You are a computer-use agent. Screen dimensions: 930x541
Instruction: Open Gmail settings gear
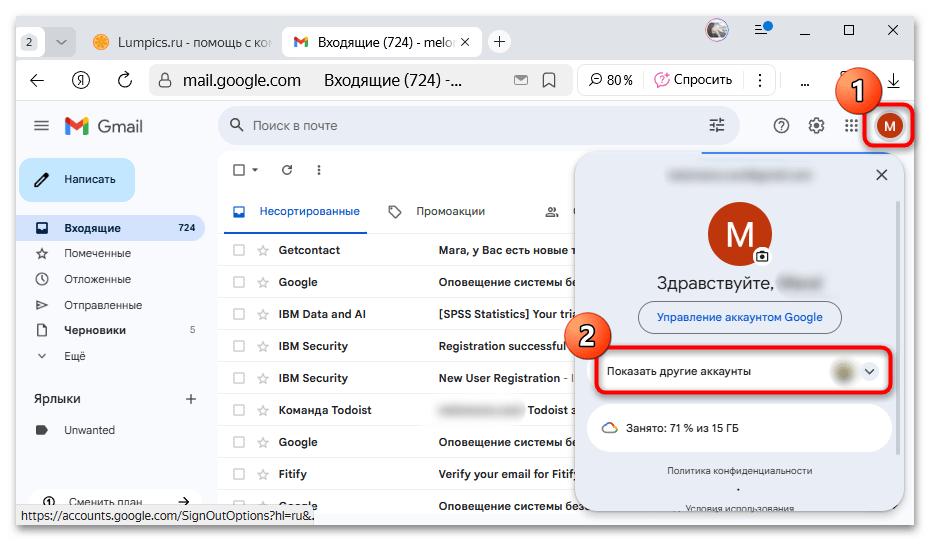816,126
